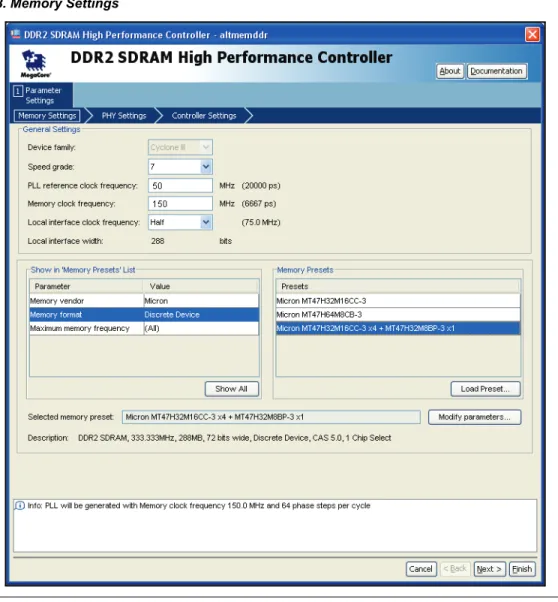
Task: Open the Documentation button
Action: [x=496, y=71]
